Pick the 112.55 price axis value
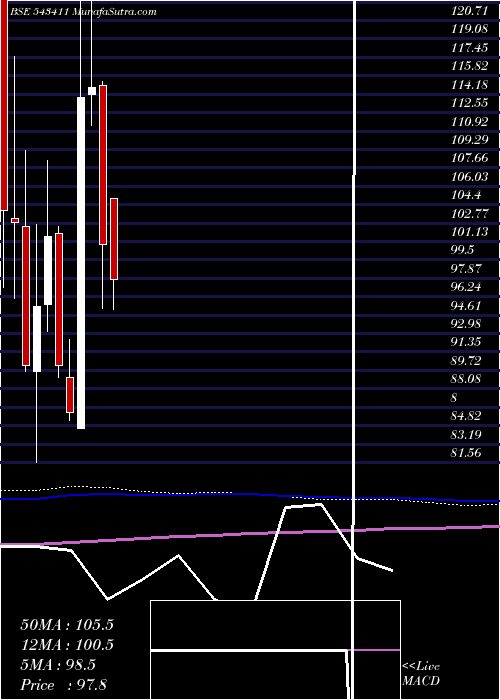Viewport: 500px width, 700px height. click(x=470, y=103)
